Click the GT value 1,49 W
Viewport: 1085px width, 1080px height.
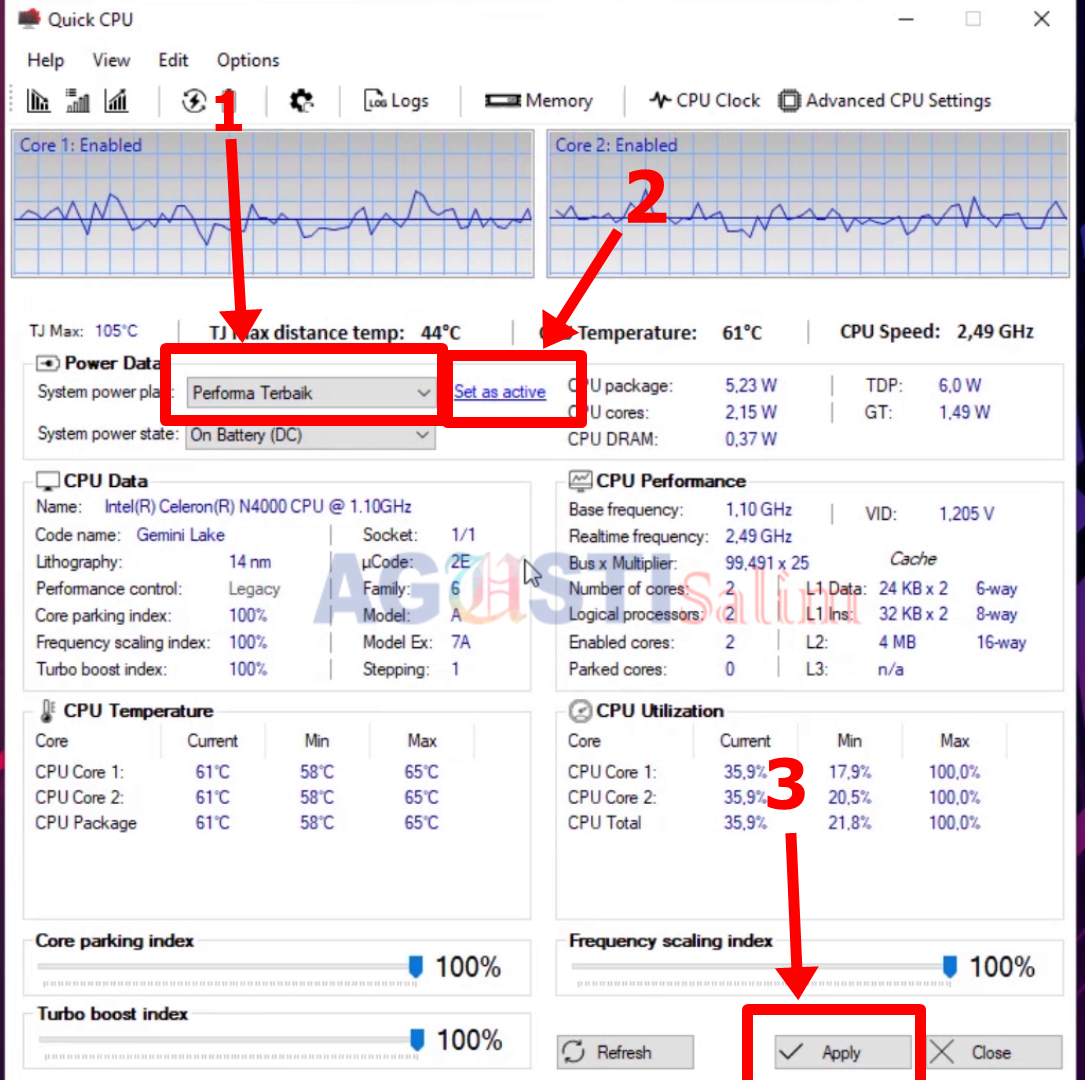[964, 412]
